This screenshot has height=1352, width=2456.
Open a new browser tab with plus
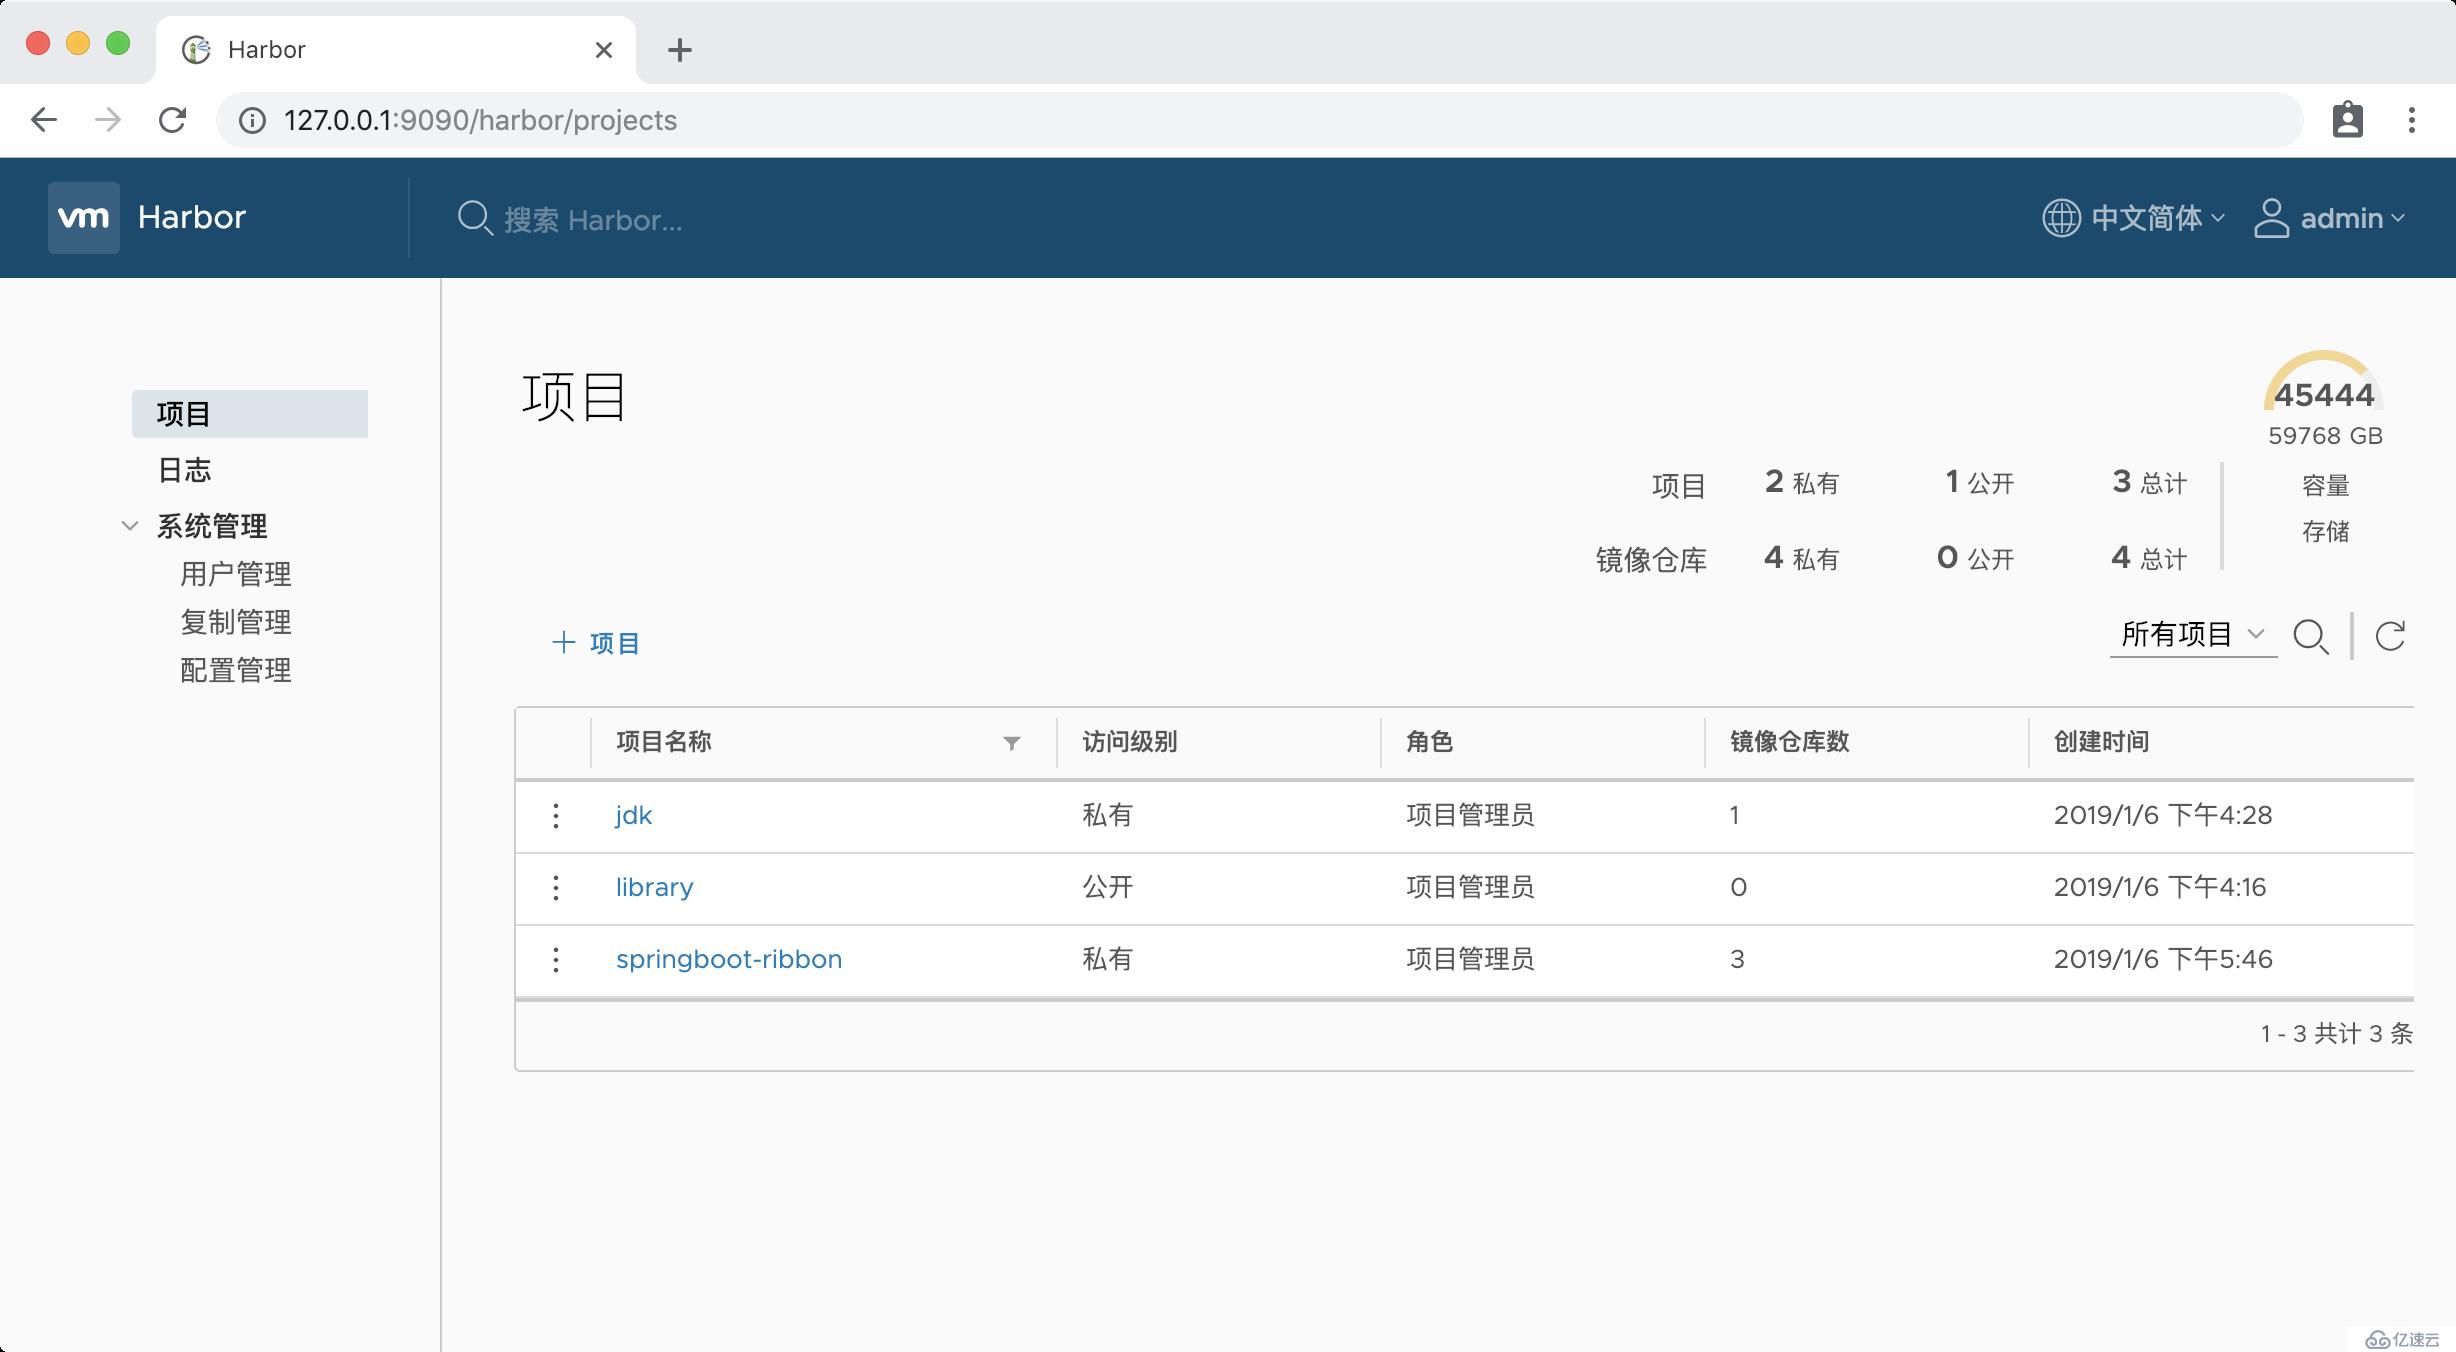point(680,50)
